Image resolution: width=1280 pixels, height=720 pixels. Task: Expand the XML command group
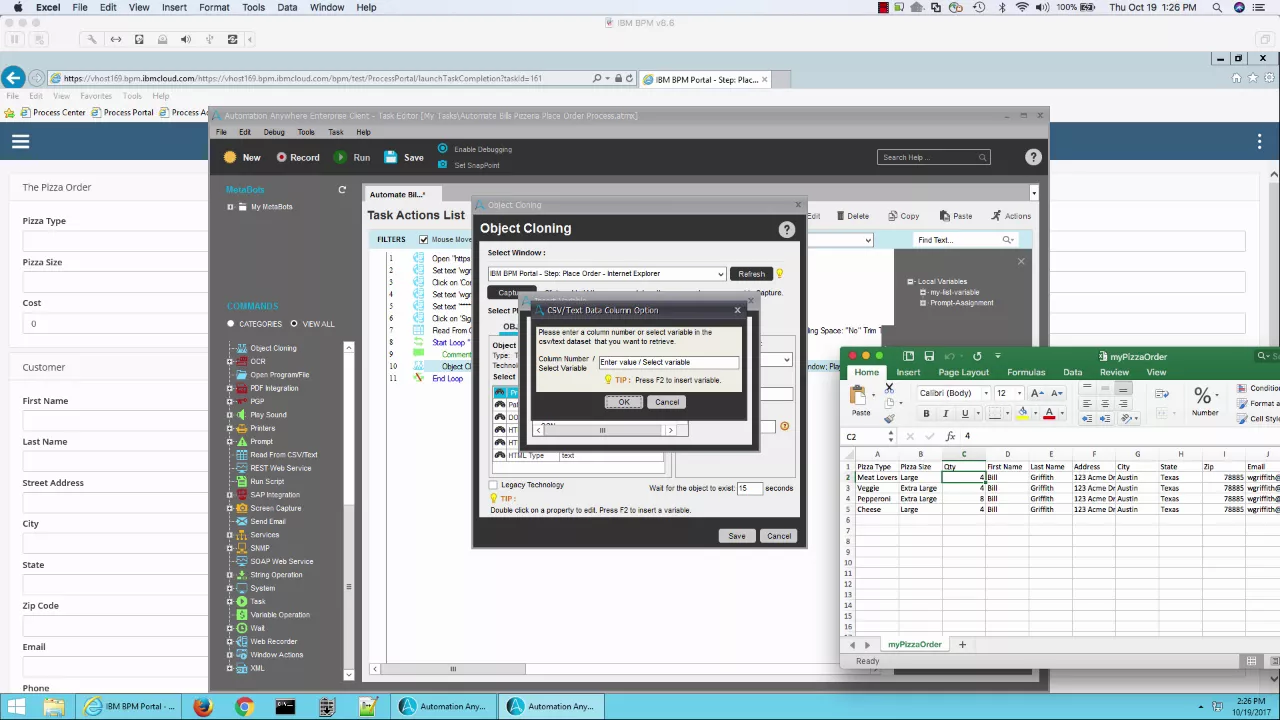point(230,668)
